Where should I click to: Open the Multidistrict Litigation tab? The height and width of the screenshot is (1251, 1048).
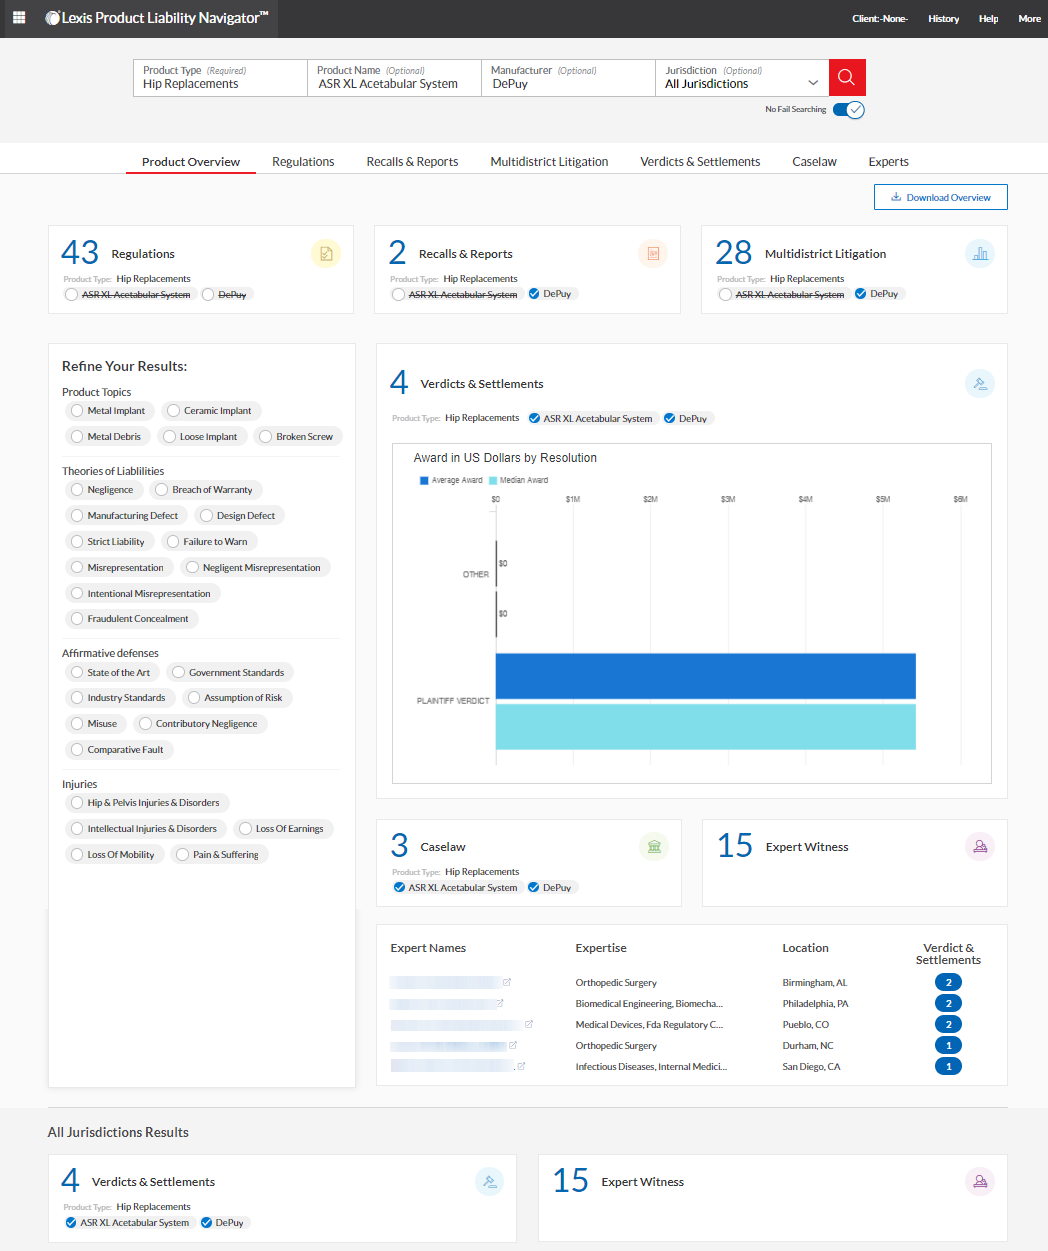click(x=549, y=162)
